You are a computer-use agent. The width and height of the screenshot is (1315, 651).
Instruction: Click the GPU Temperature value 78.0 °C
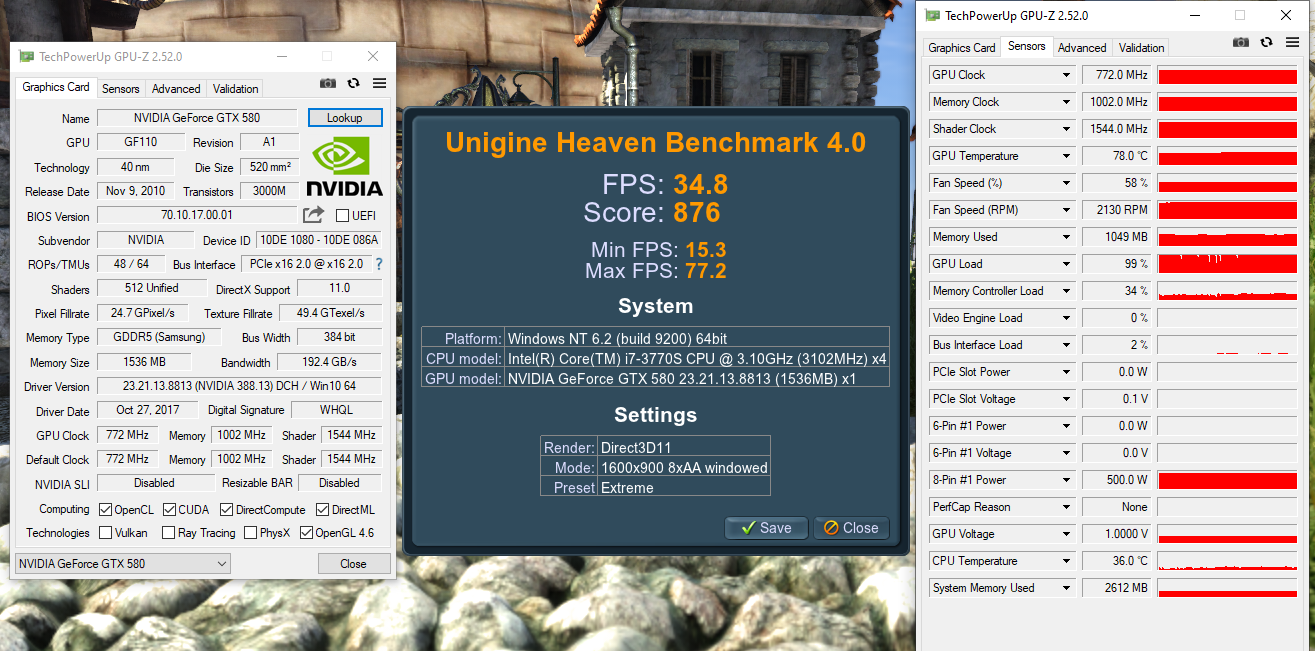[1117, 156]
